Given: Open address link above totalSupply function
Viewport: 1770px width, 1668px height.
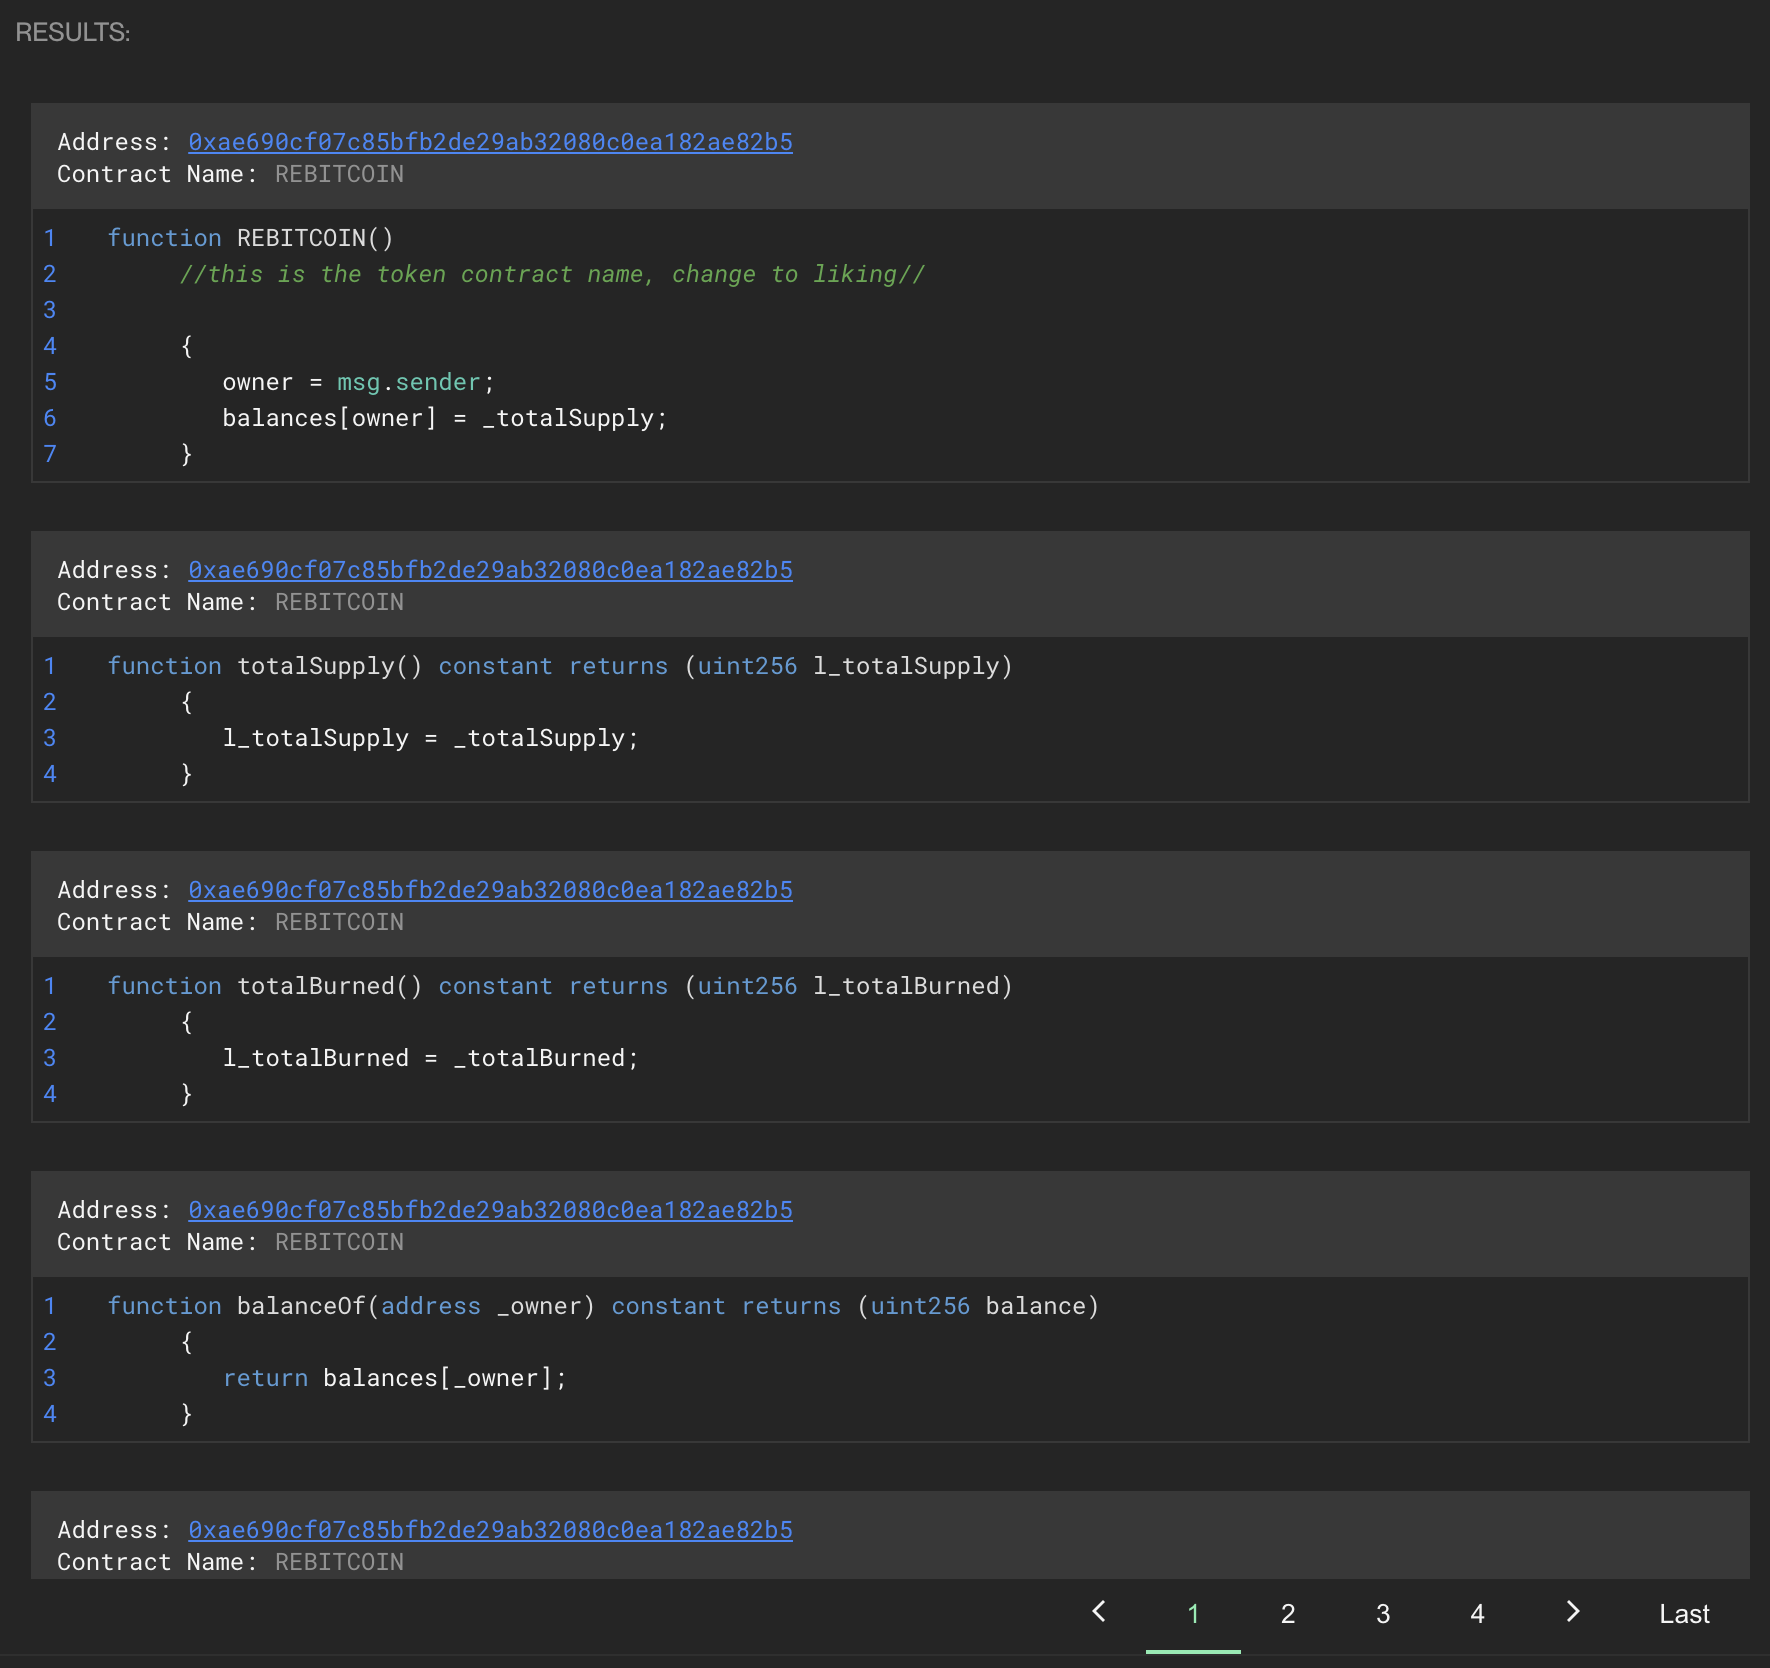Looking at the screenshot, I should 490,570.
